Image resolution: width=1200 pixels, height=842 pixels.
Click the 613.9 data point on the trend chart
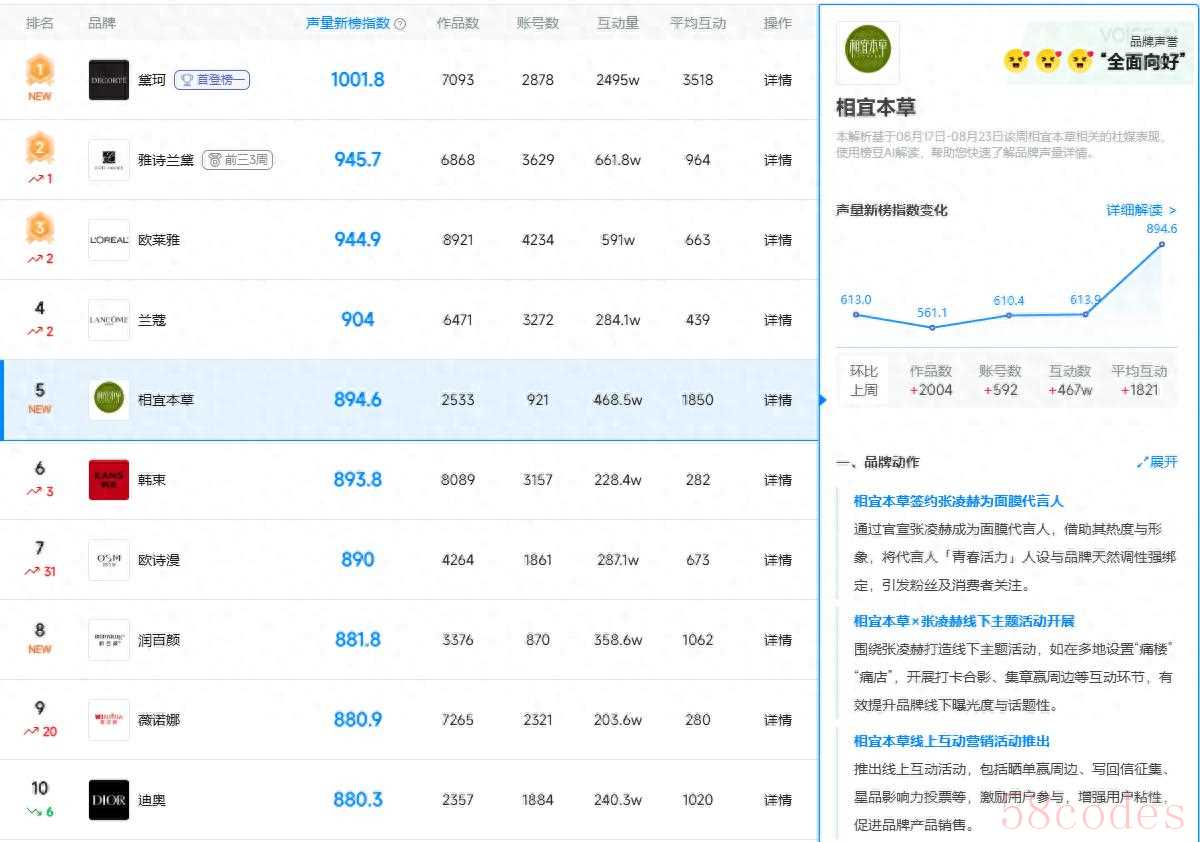[1085, 315]
